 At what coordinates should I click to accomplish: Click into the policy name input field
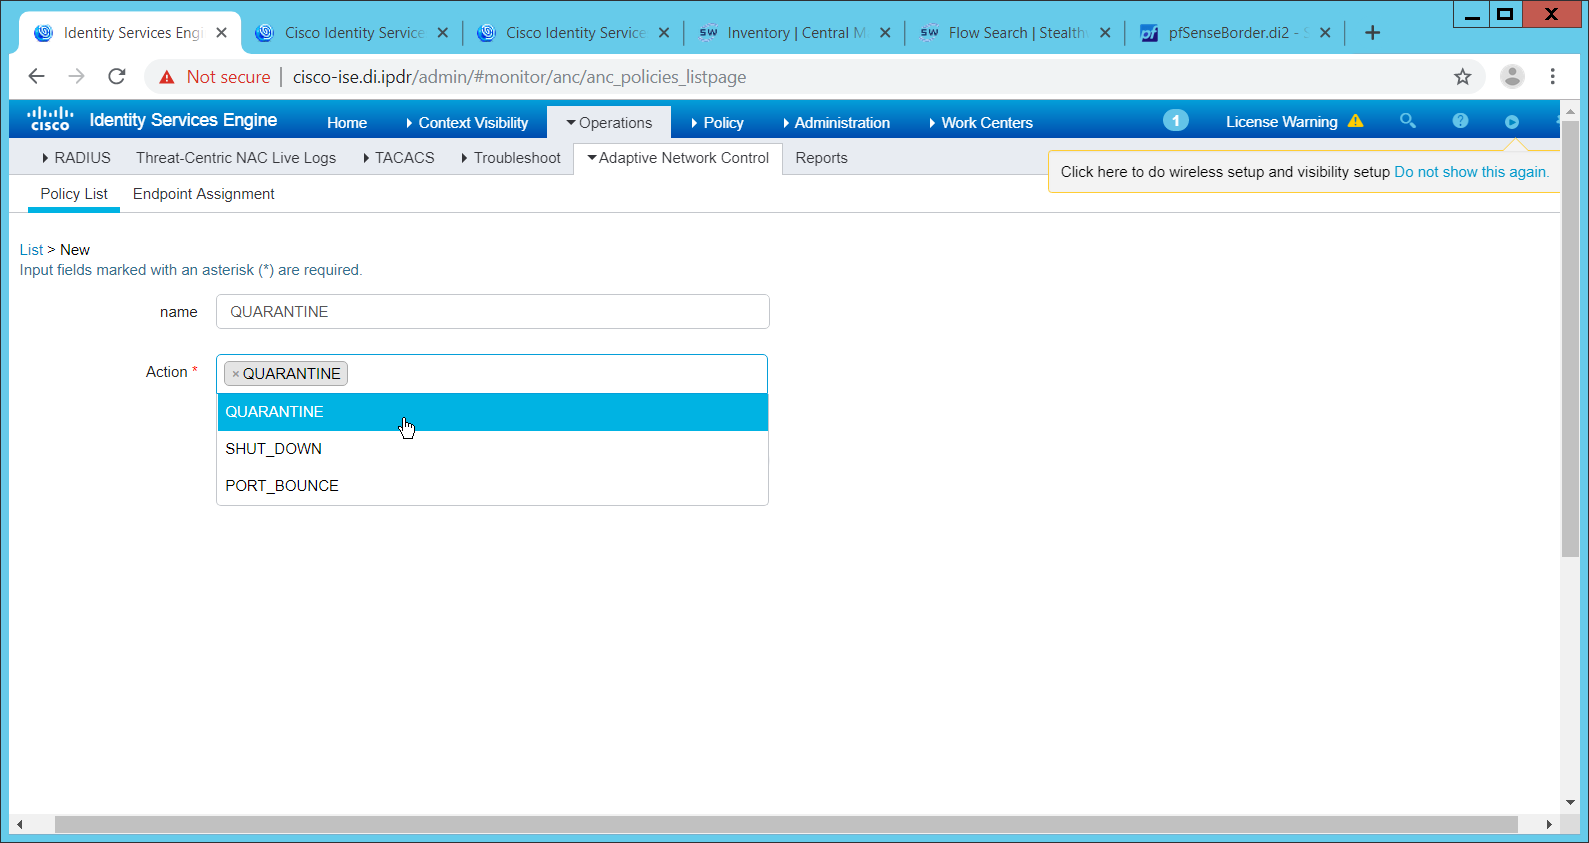(492, 312)
